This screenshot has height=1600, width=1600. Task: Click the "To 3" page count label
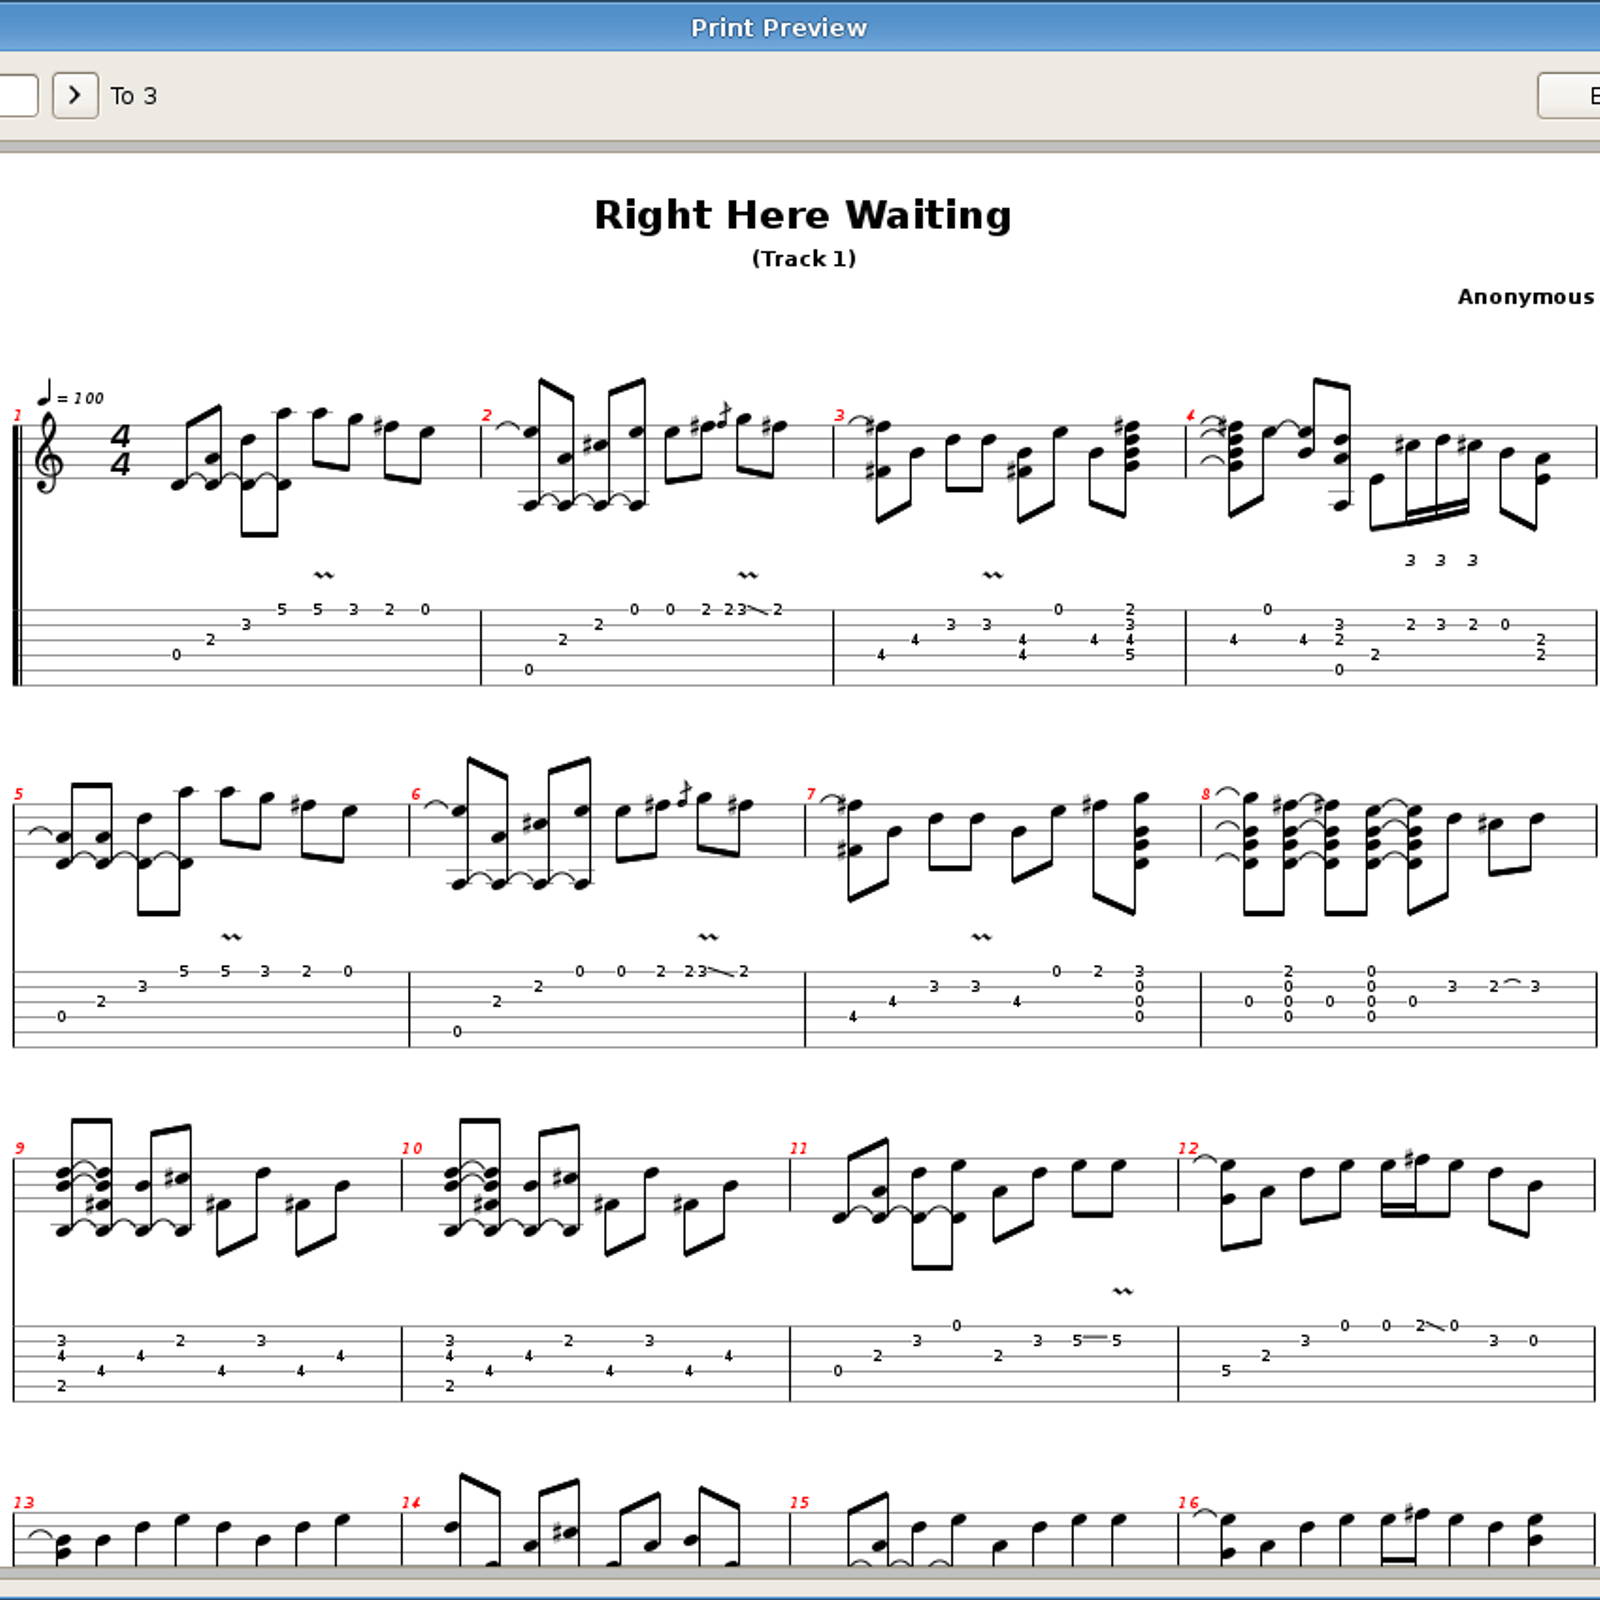[x=134, y=96]
